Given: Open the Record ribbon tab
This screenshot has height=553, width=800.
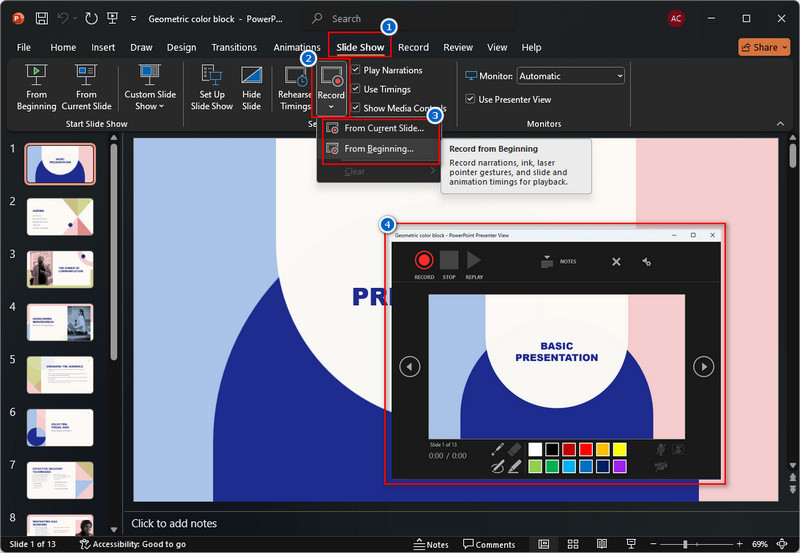Looking at the screenshot, I should [413, 47].
